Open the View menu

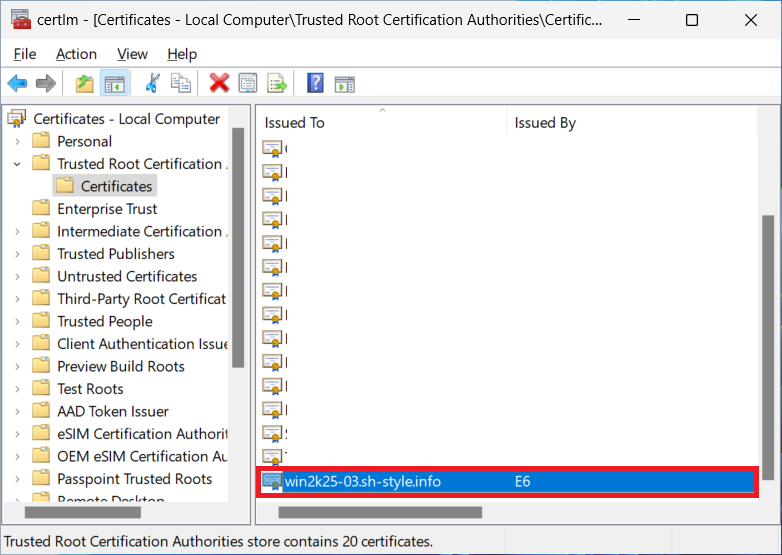point(132,54)
